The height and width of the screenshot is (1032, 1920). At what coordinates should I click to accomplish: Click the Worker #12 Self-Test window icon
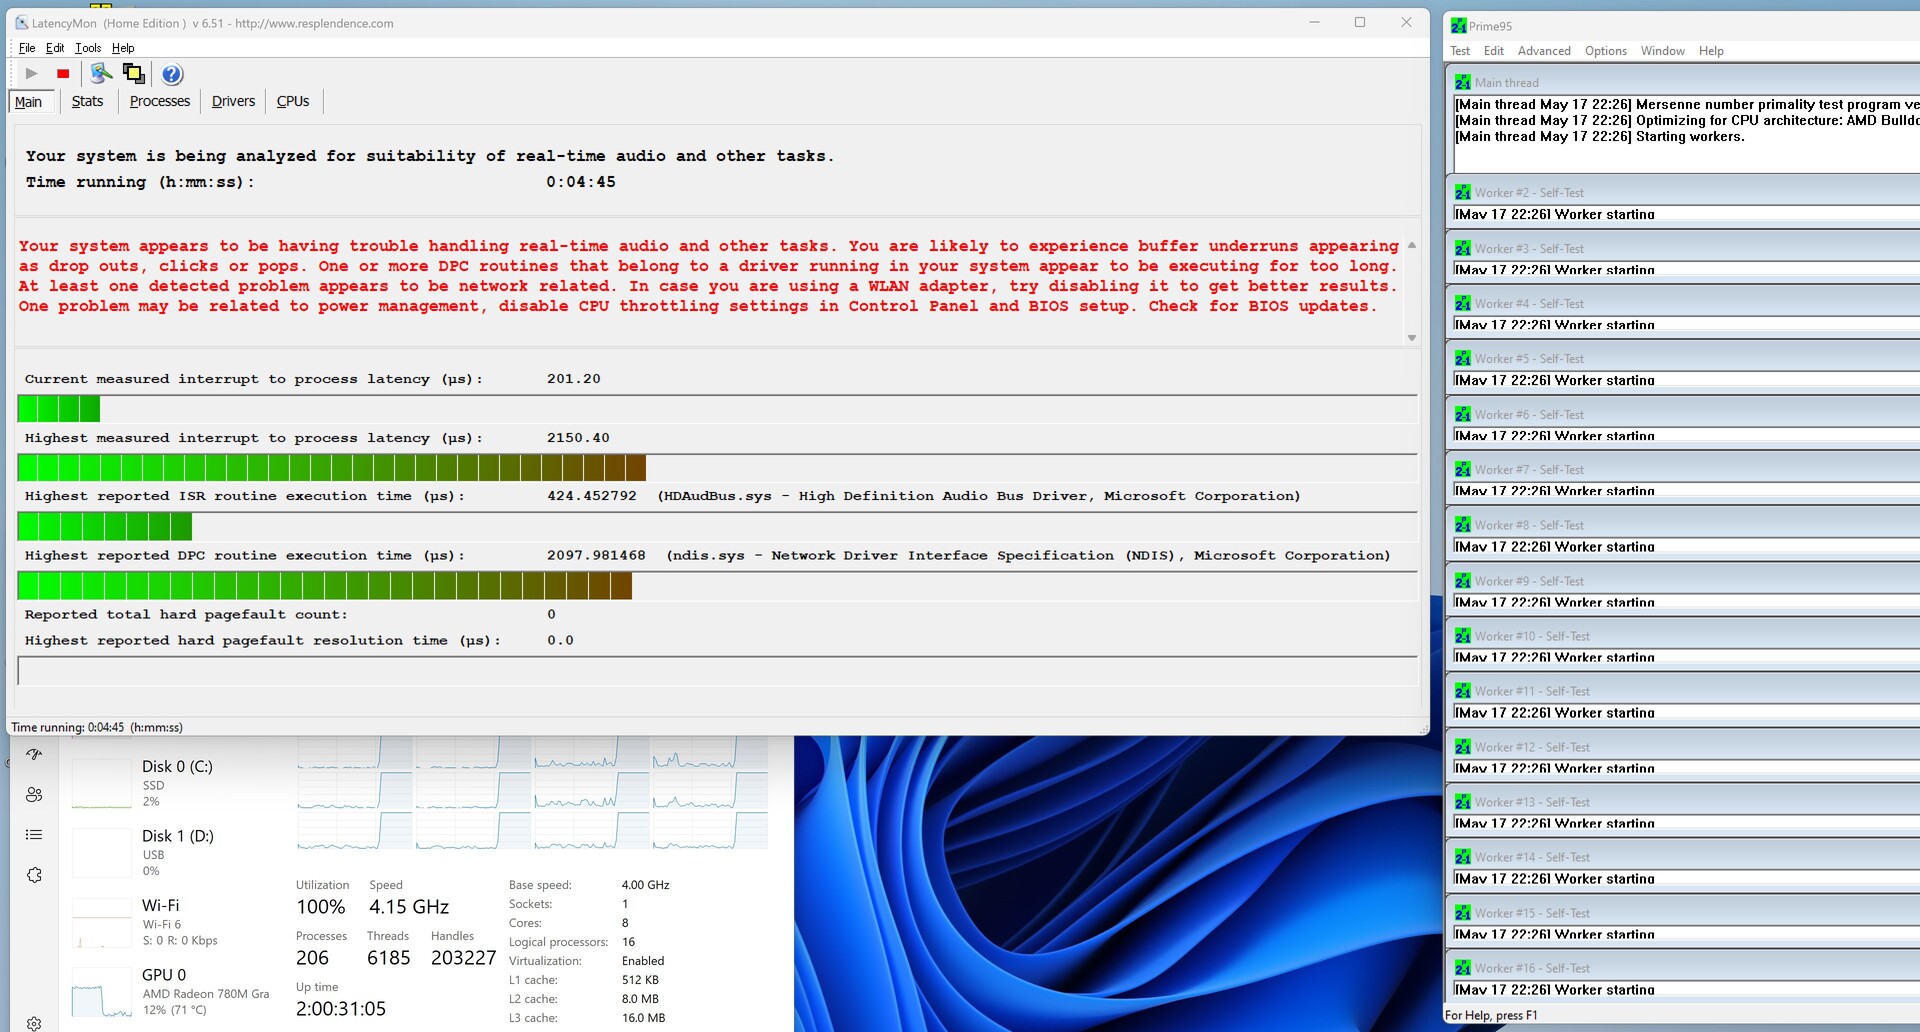click(x=1463, y=747)
